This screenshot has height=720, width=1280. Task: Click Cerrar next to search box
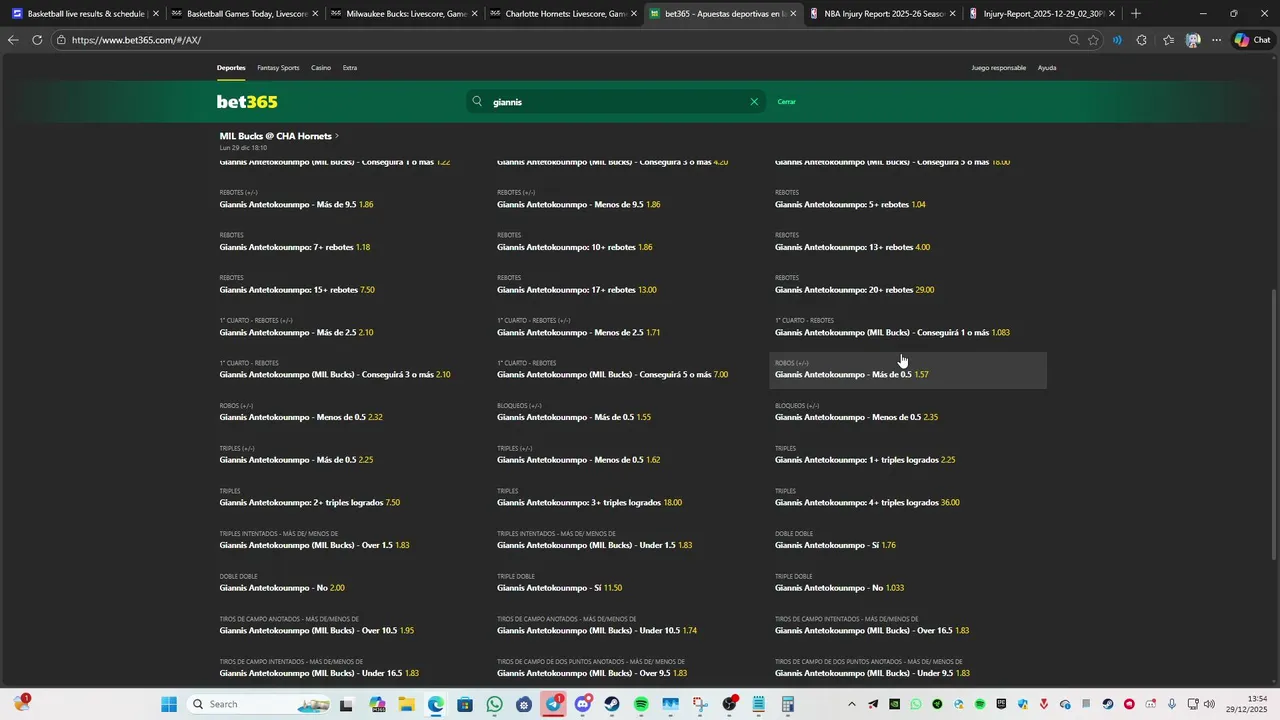click(x=787, y=102)
